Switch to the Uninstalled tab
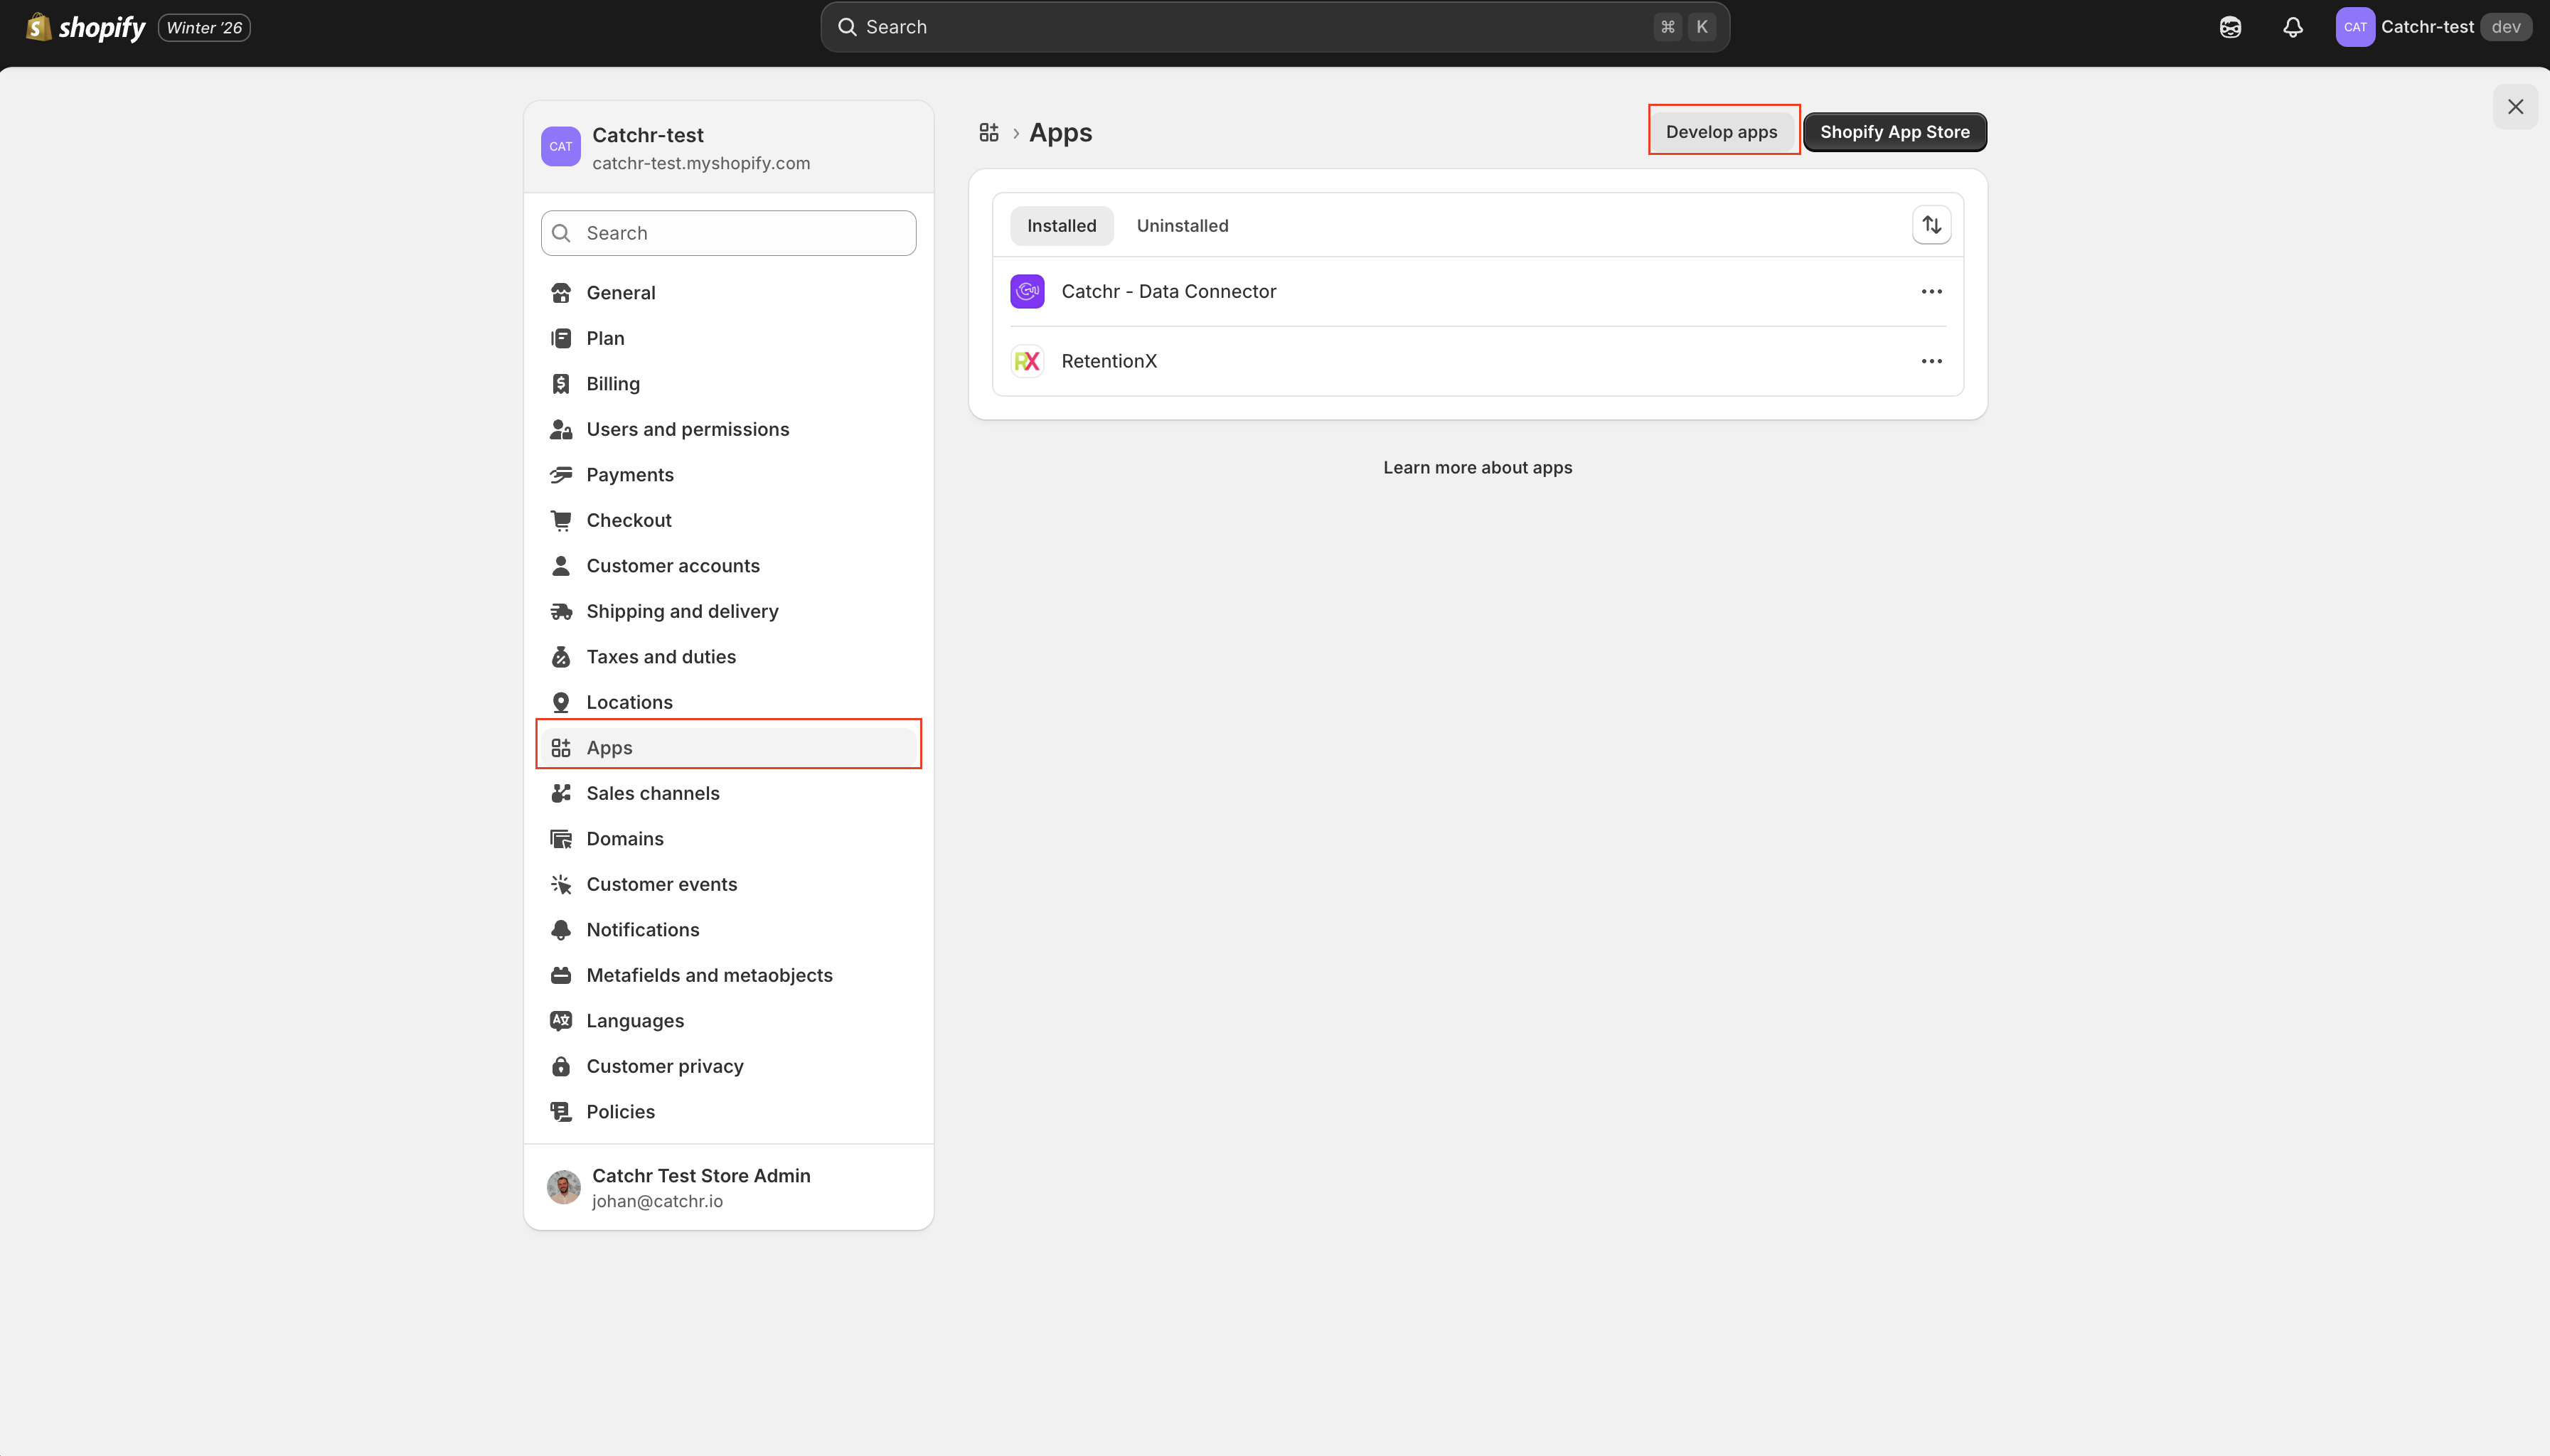Viewport: 2550px width, 1456px height. 1182,226
